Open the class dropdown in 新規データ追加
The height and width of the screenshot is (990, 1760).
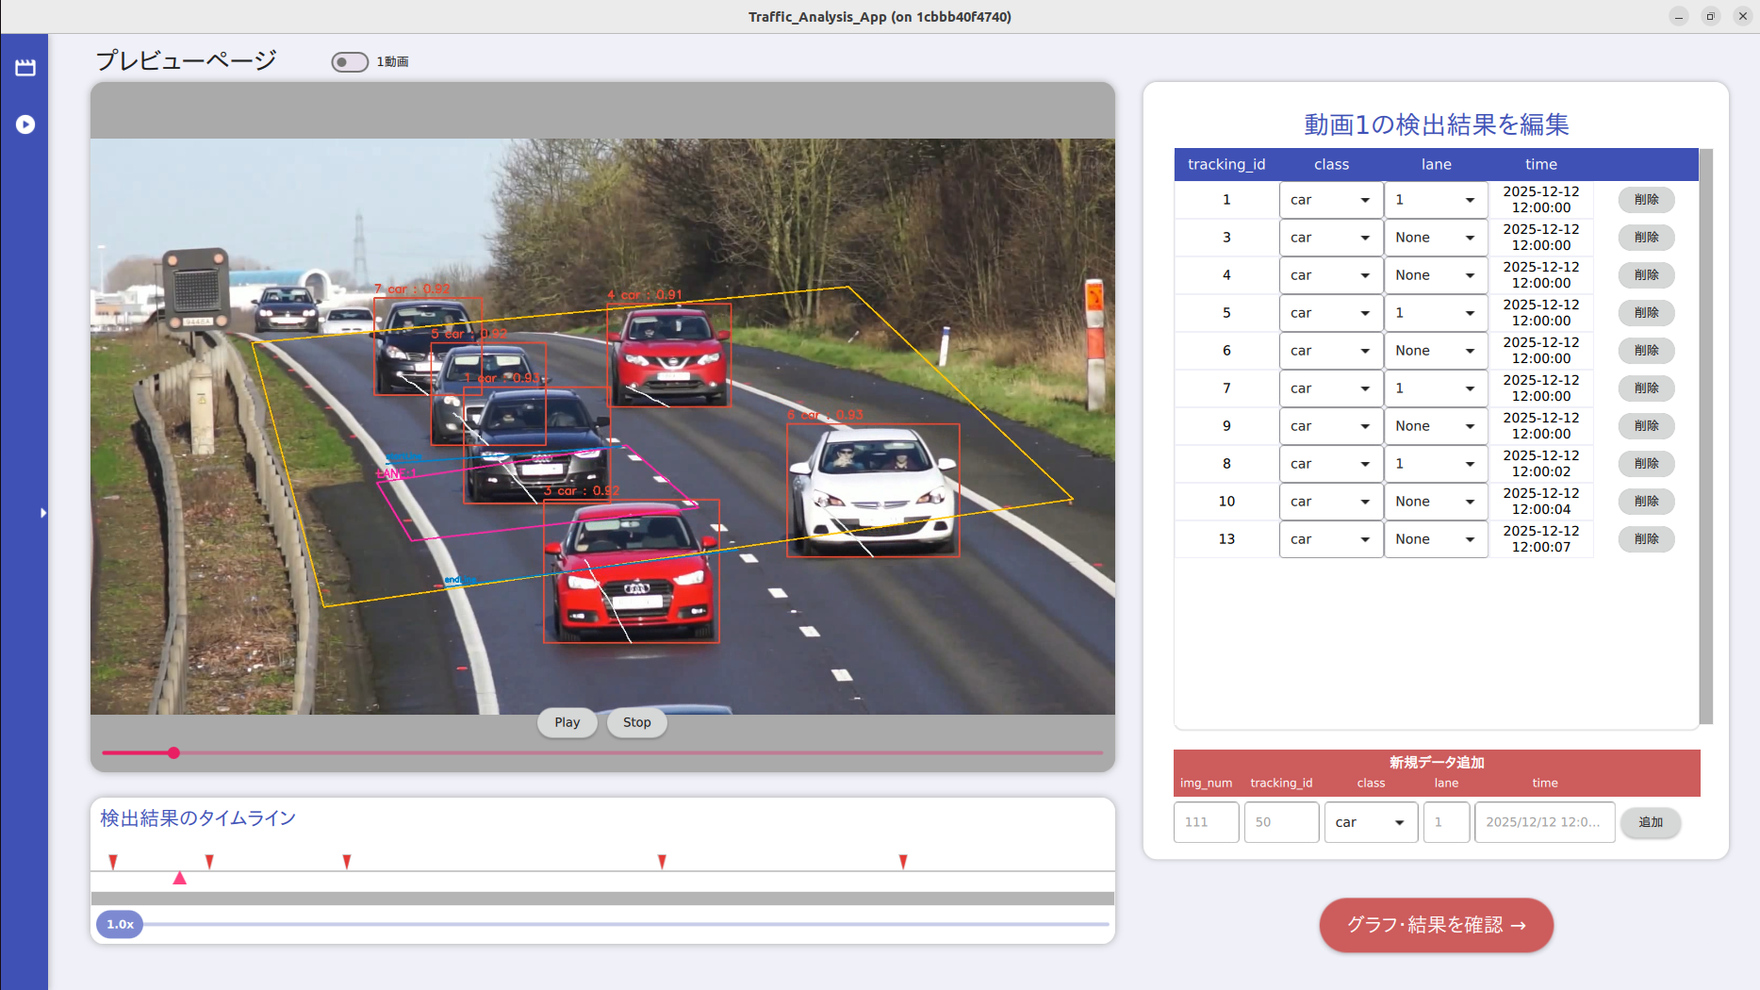coord(1370,822)
